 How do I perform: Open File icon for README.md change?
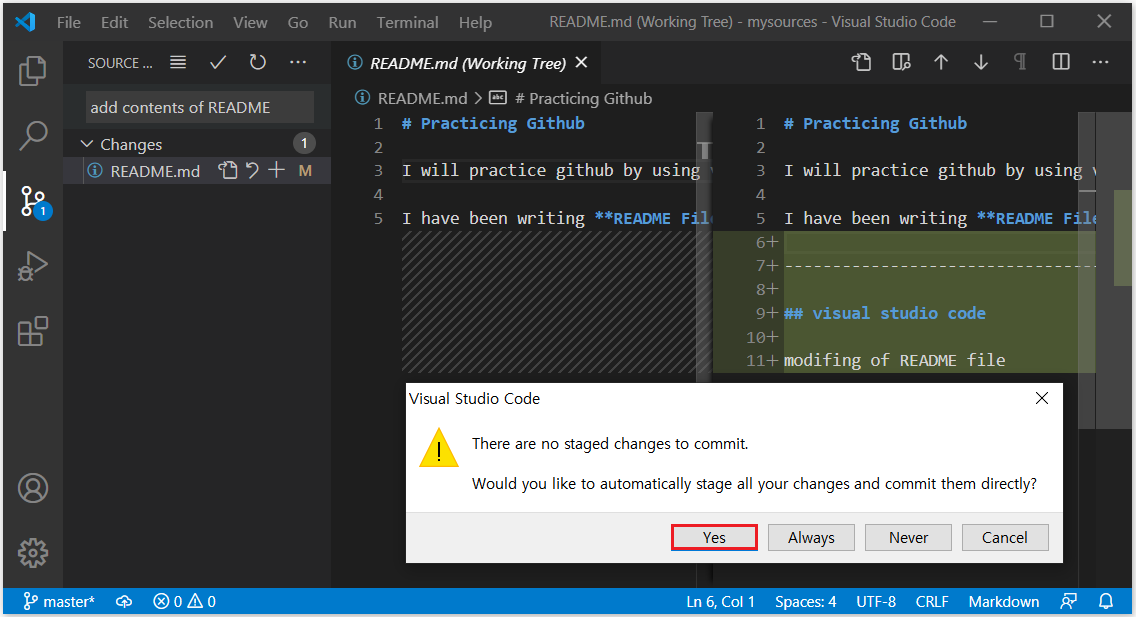(227, 170)
